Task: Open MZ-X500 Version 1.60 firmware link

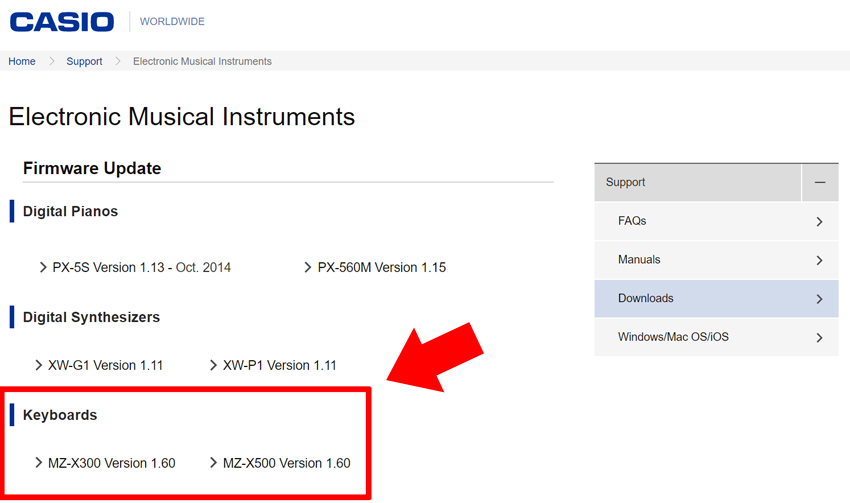Action: 287,463
